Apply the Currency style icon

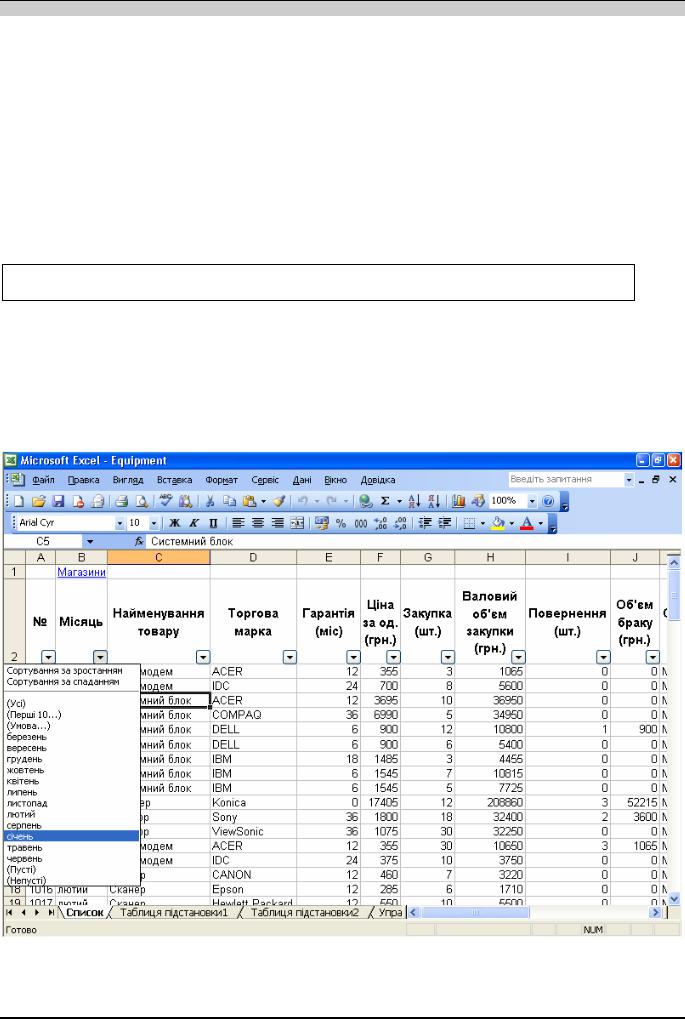(321, 523)
